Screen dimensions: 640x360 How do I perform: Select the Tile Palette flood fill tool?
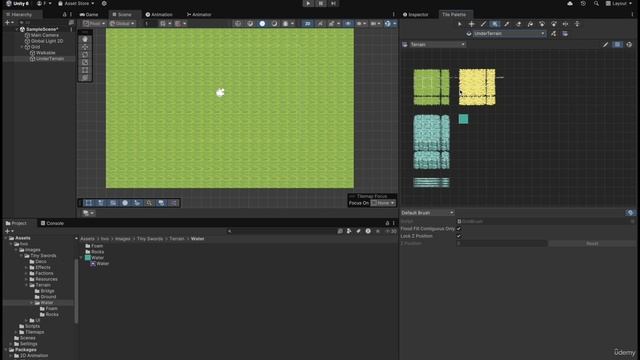[530, 24]
